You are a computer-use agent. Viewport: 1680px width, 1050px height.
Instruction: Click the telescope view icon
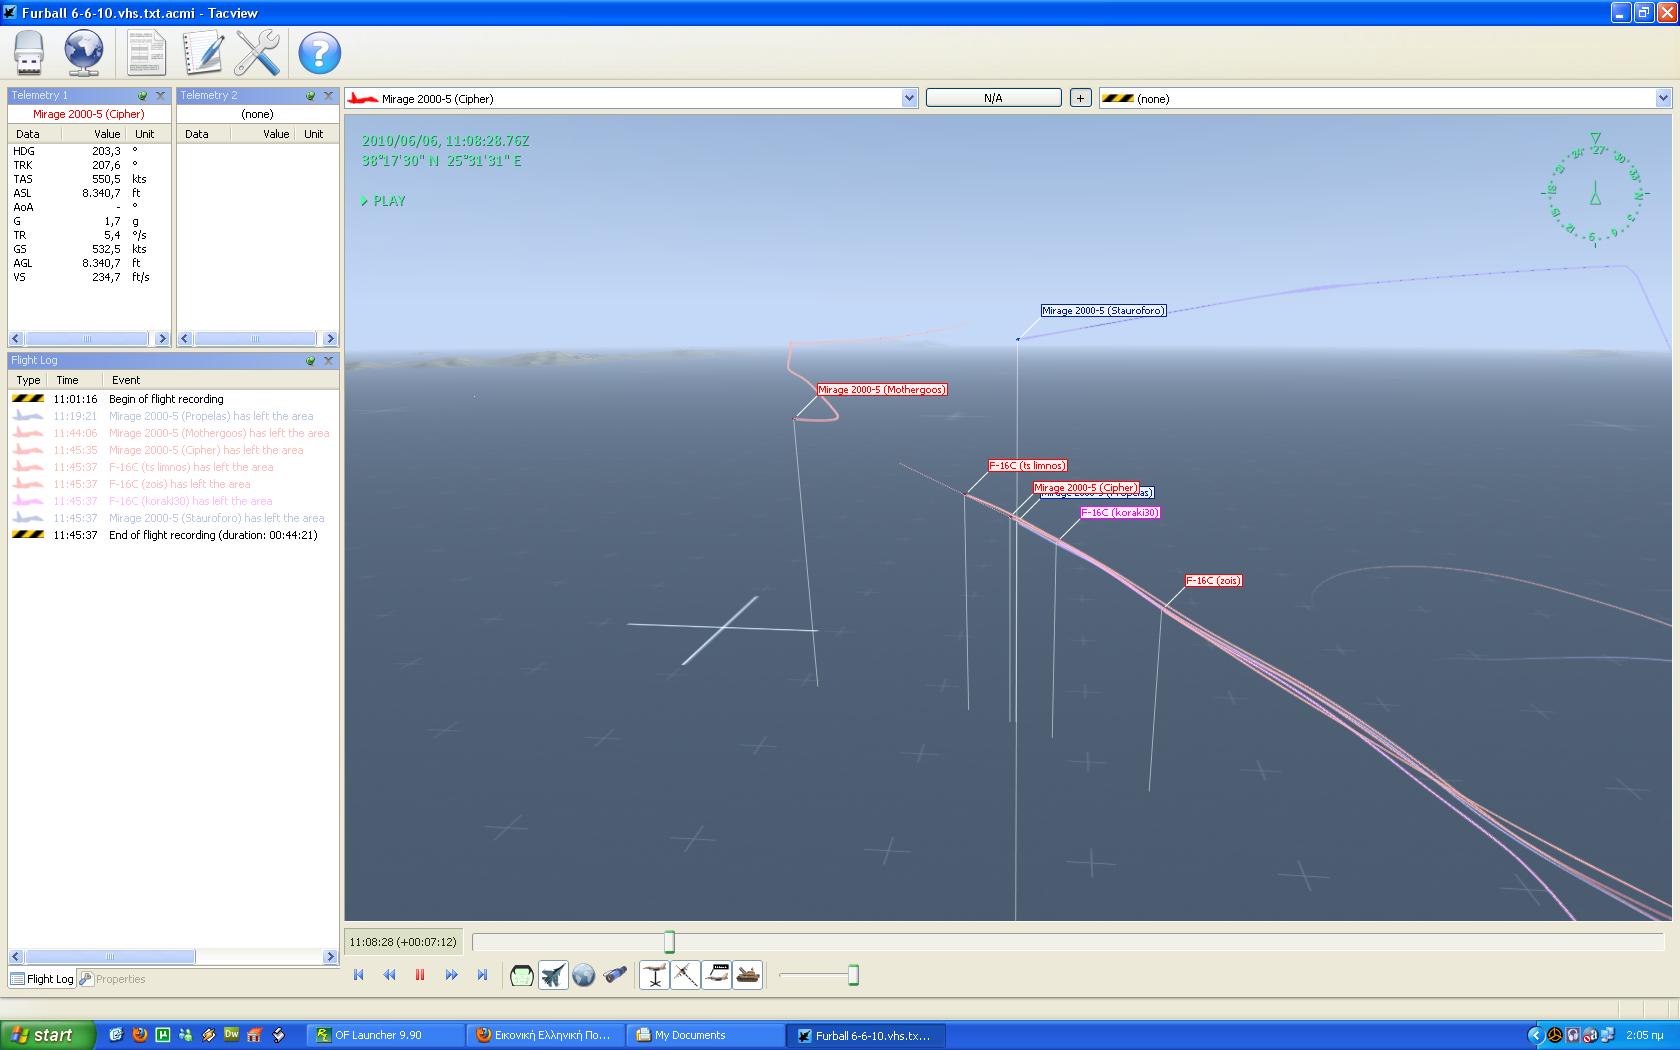(615, 975)
